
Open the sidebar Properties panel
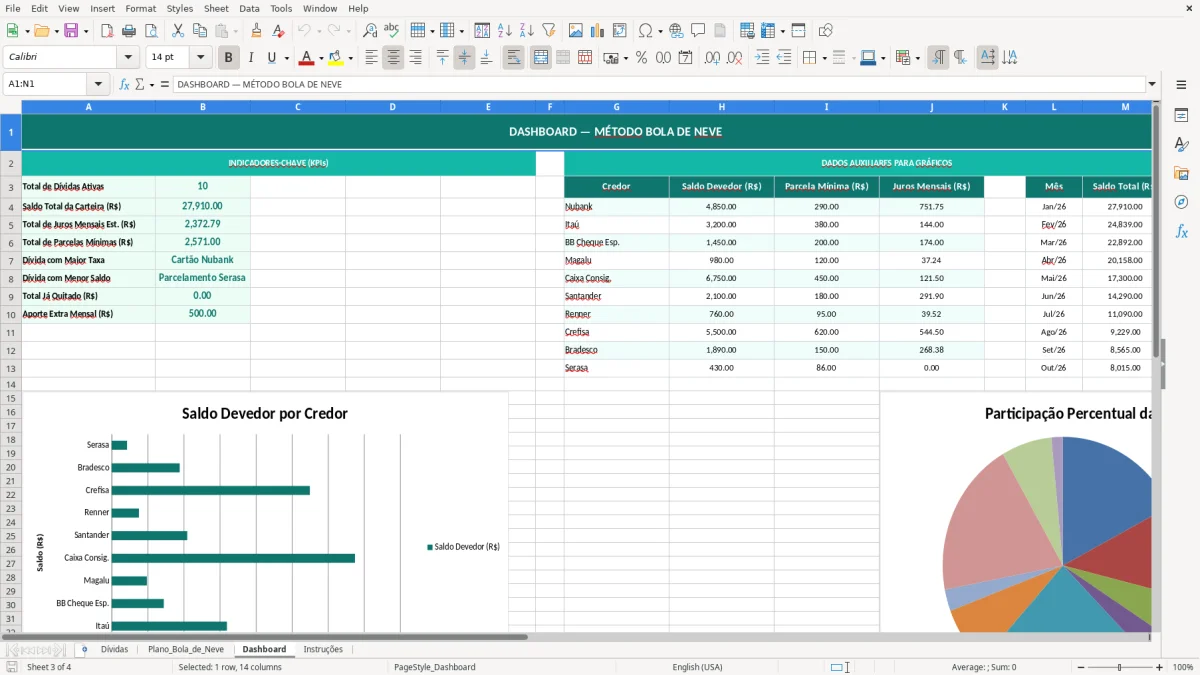(x=1181, y=116)
